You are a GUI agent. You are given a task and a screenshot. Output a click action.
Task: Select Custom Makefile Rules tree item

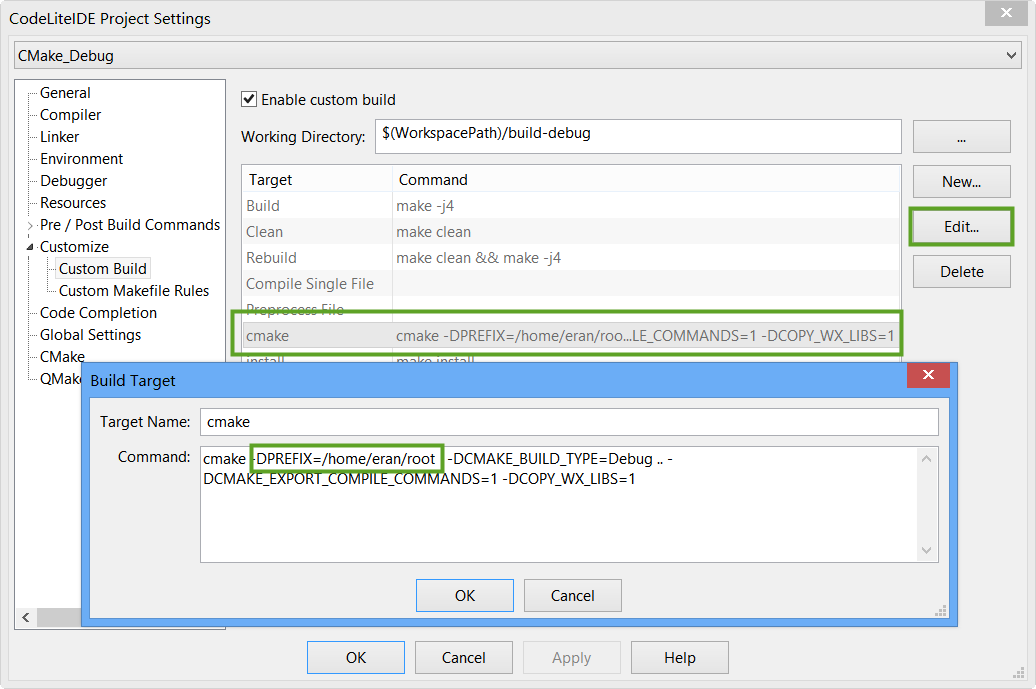pyautogui.click(x=133, y=291)
